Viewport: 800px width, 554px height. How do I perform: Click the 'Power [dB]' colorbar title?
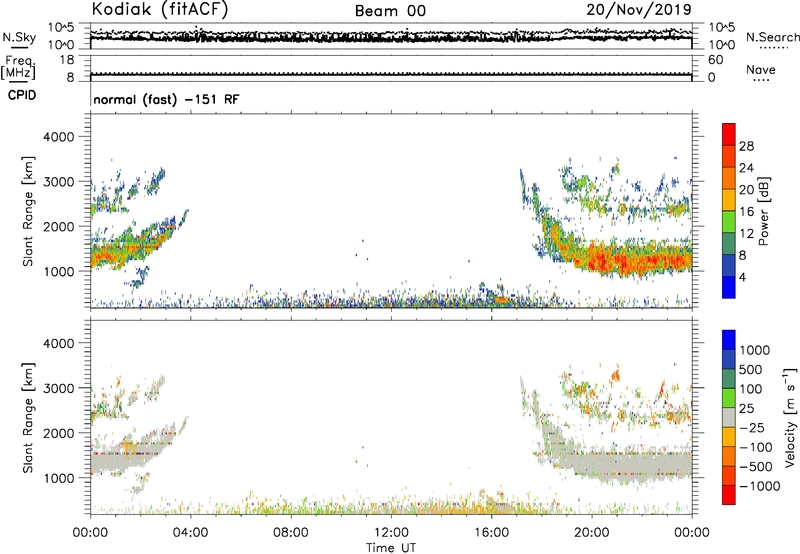[x=763, y=211]
